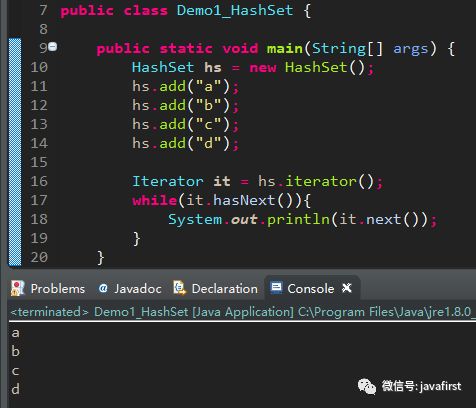Click the hs.add("a") statement
The image size is (476, 408).
[185, 87]
